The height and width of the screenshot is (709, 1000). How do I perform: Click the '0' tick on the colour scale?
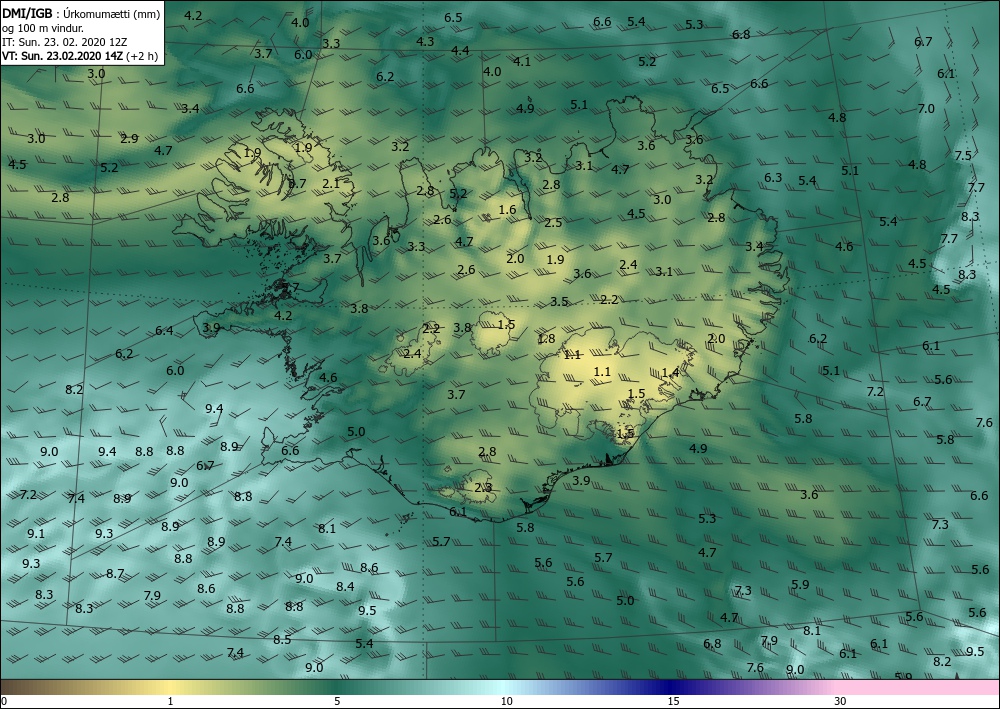pyautogui.click(x=4, y=701)
